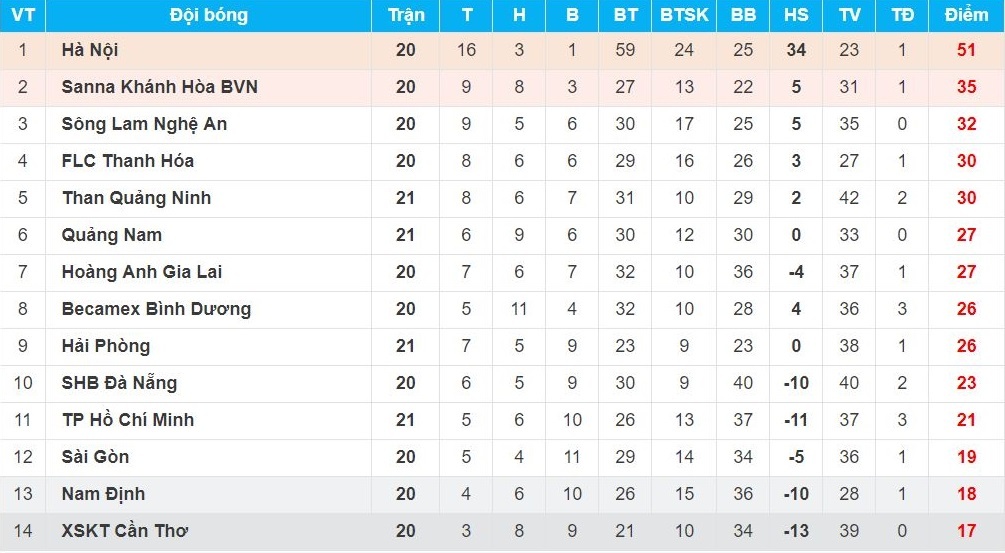This screenshot has height=553, width=1005.
Task: Click Nam Định team name
Action: 103,494
